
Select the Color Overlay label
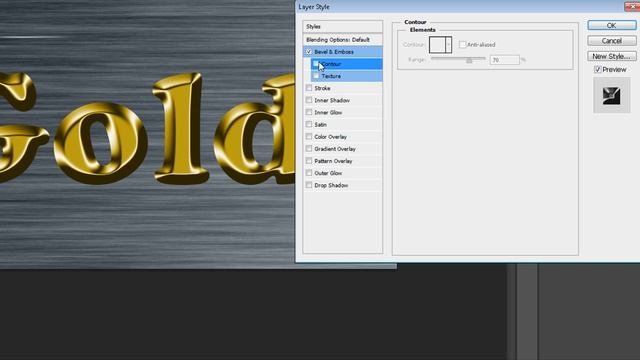tap(331, 137)
